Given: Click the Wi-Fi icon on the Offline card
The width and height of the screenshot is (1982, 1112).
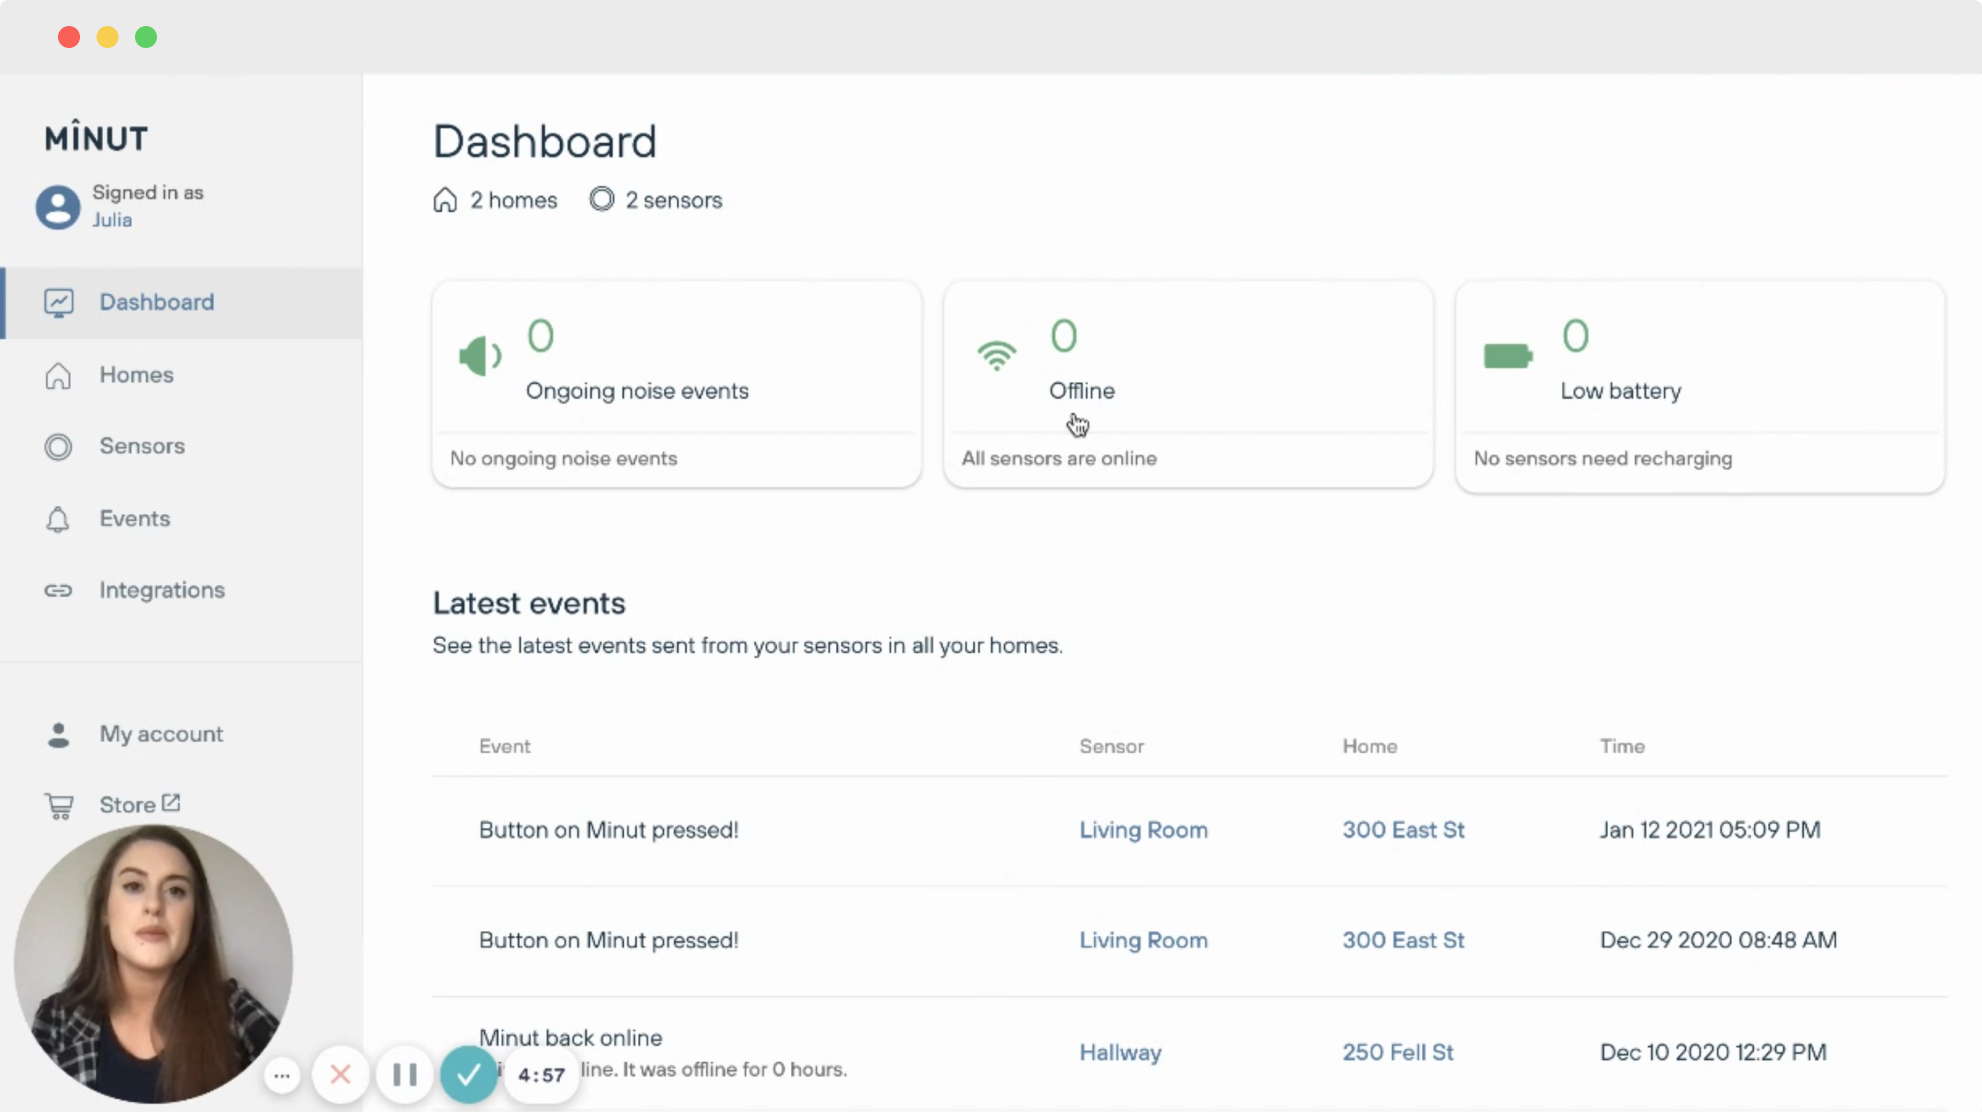Looking at the screenshot, I should click(996, 355).
